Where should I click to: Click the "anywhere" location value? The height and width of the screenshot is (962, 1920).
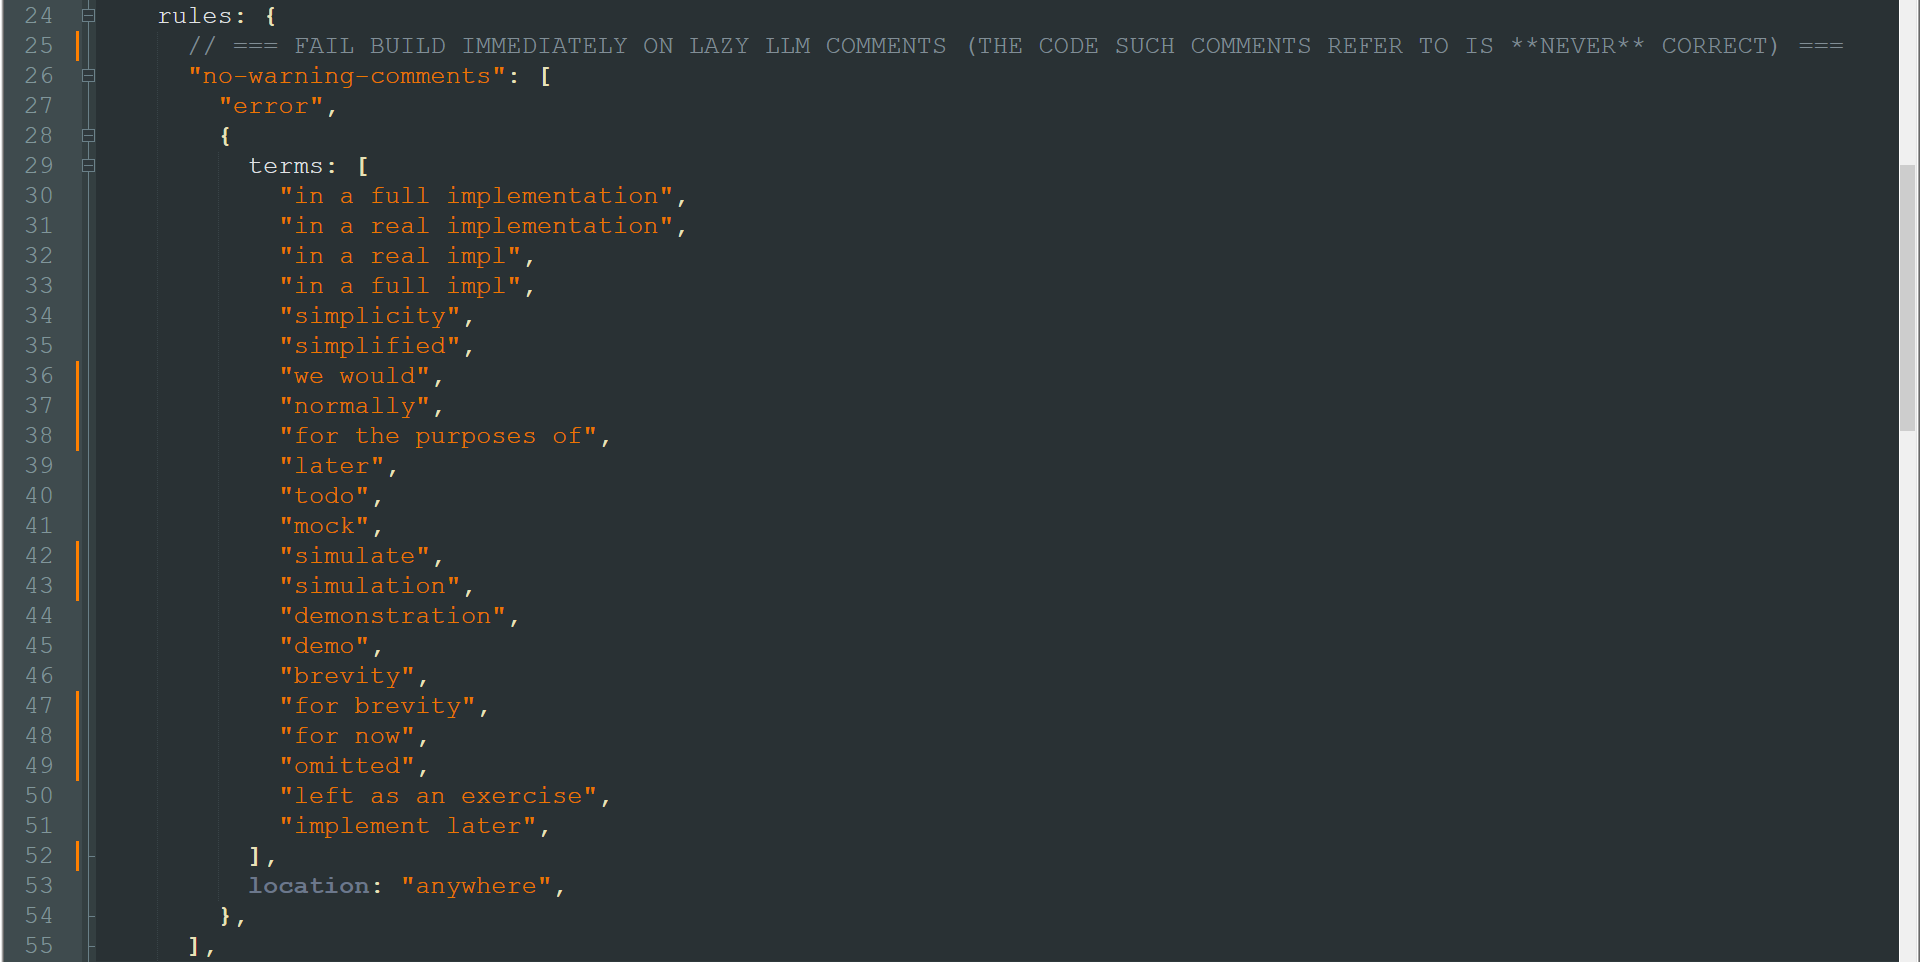[x=476, y=886]
